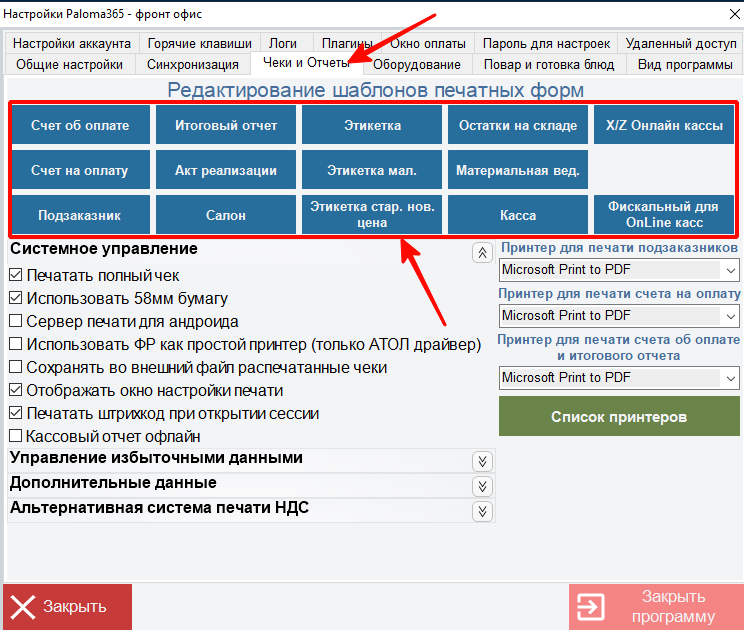This screenshot has width=744, height=630.
Task: Switch to the Удаленный доступ tab
Action: click(680, 43)
